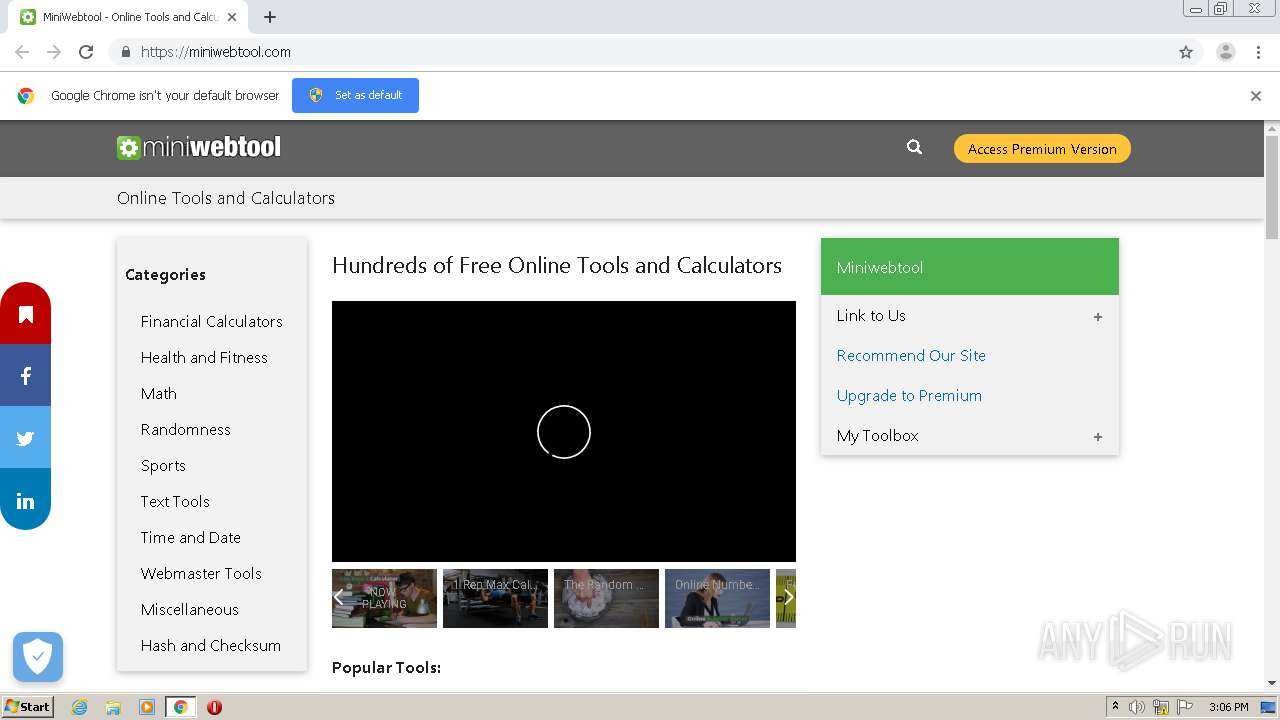Set Chrome as default browser
Image resolution: width=1280 pixels, height=720 pixels.
coord(355,95)
